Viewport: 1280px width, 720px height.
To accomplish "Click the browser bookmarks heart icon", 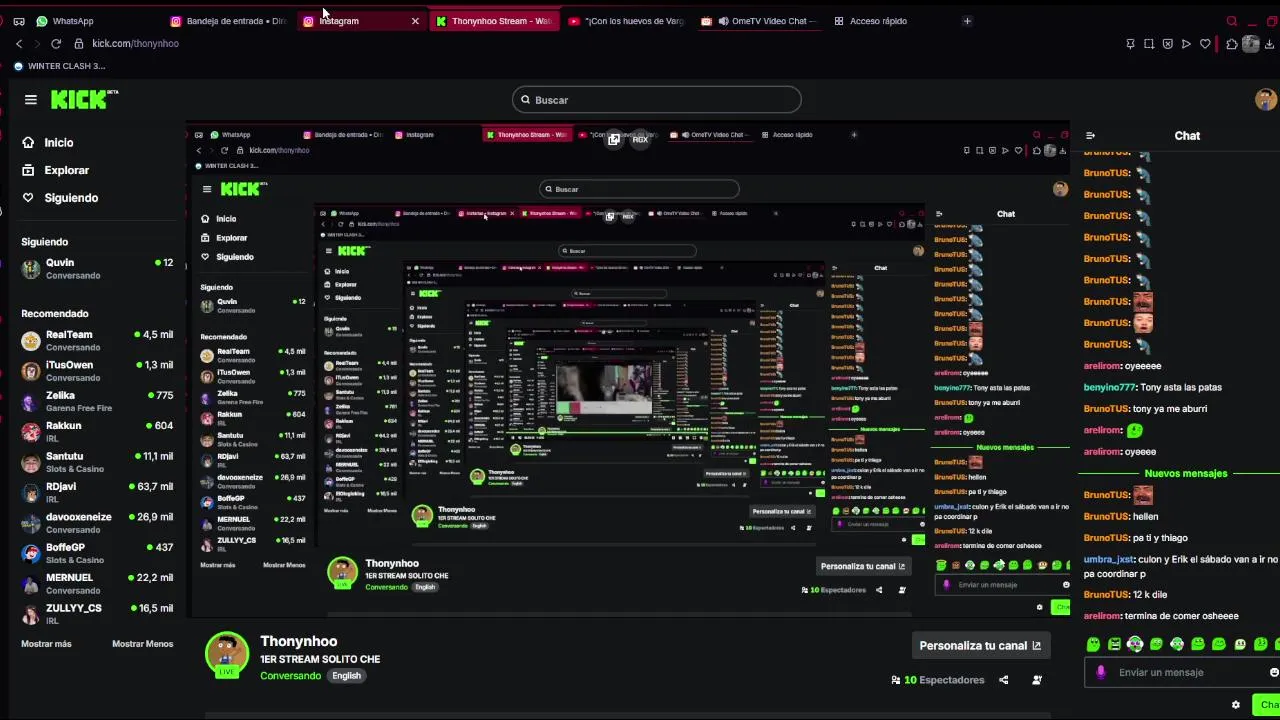I will coord(1205,44).
